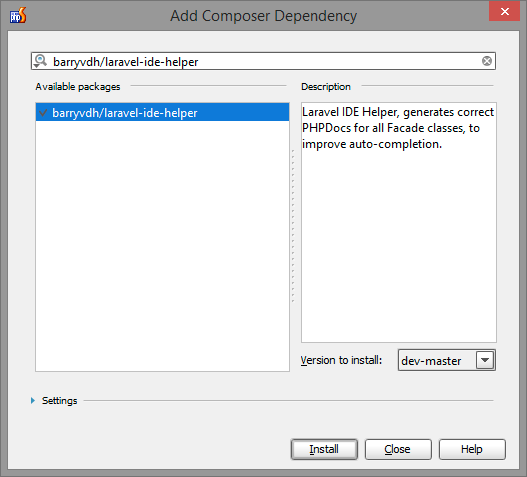Click the Close button

398,449
